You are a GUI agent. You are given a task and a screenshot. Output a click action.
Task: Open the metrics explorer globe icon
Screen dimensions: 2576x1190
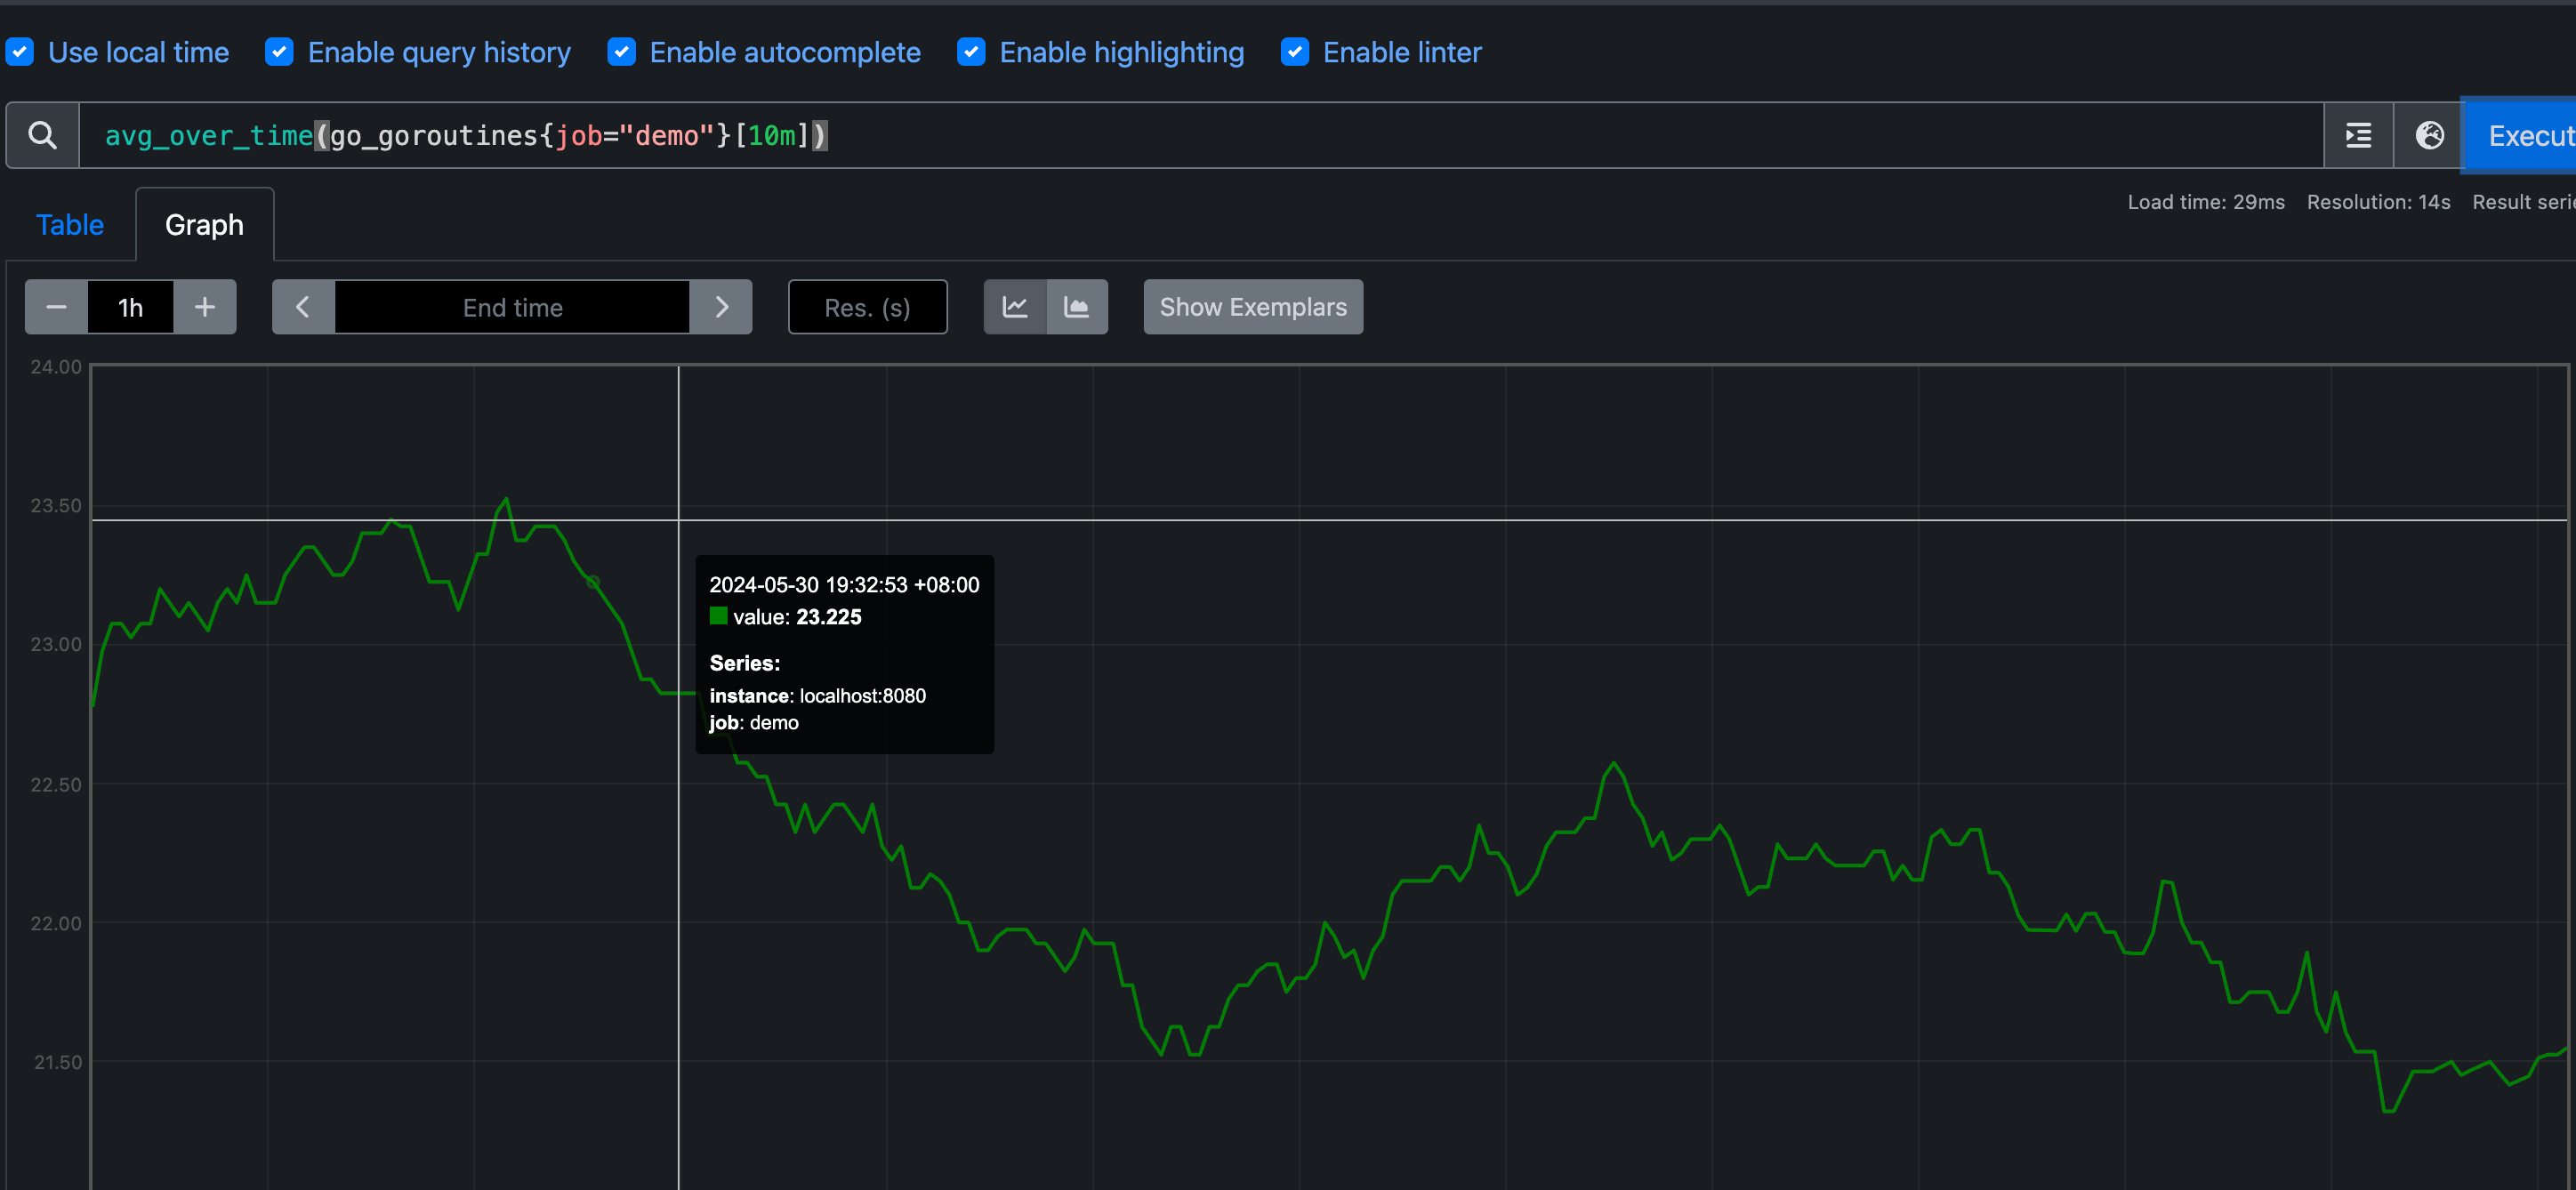2429,135
